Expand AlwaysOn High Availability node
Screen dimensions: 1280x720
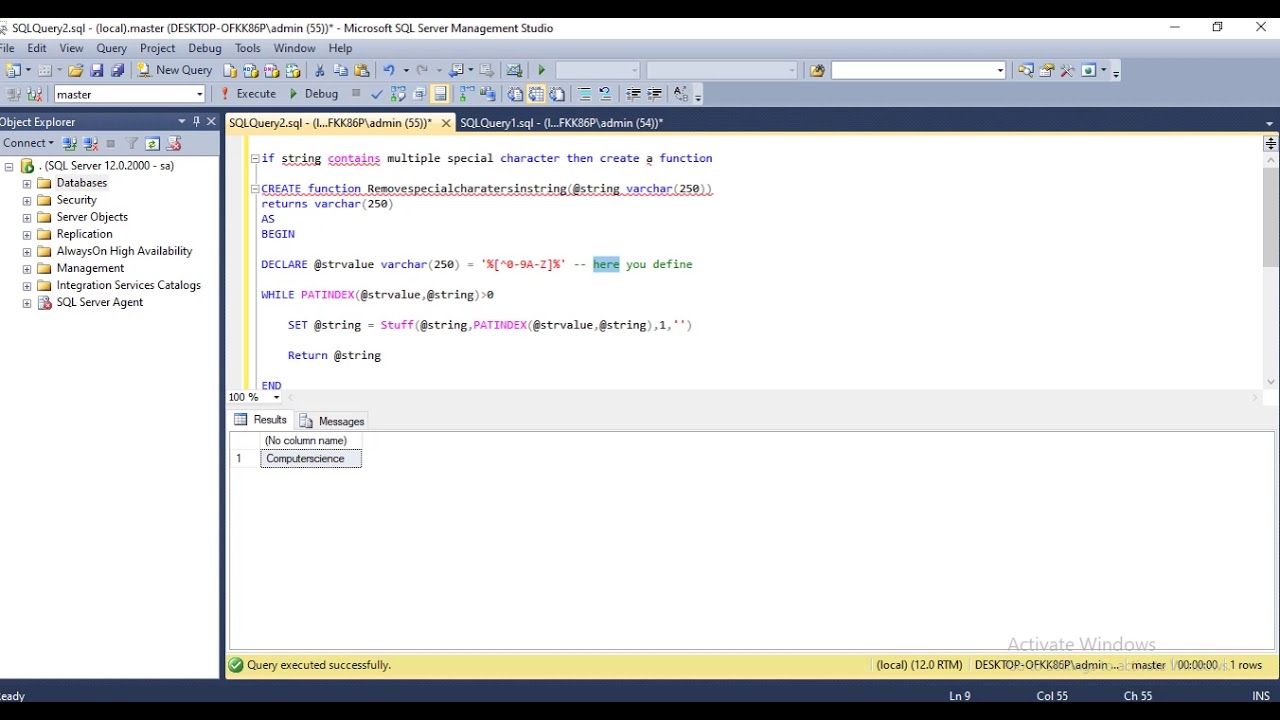click(27, 252)
